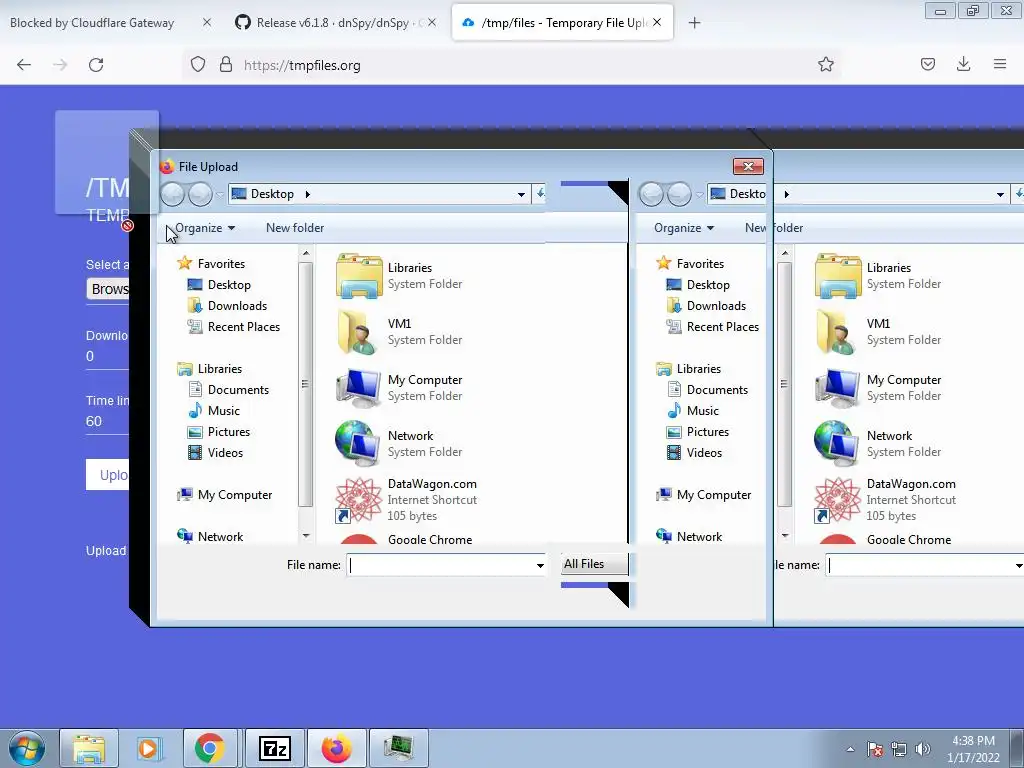Open All Files type filter dropdown
The image size is (1024, 768).
(x=594, y=564)
